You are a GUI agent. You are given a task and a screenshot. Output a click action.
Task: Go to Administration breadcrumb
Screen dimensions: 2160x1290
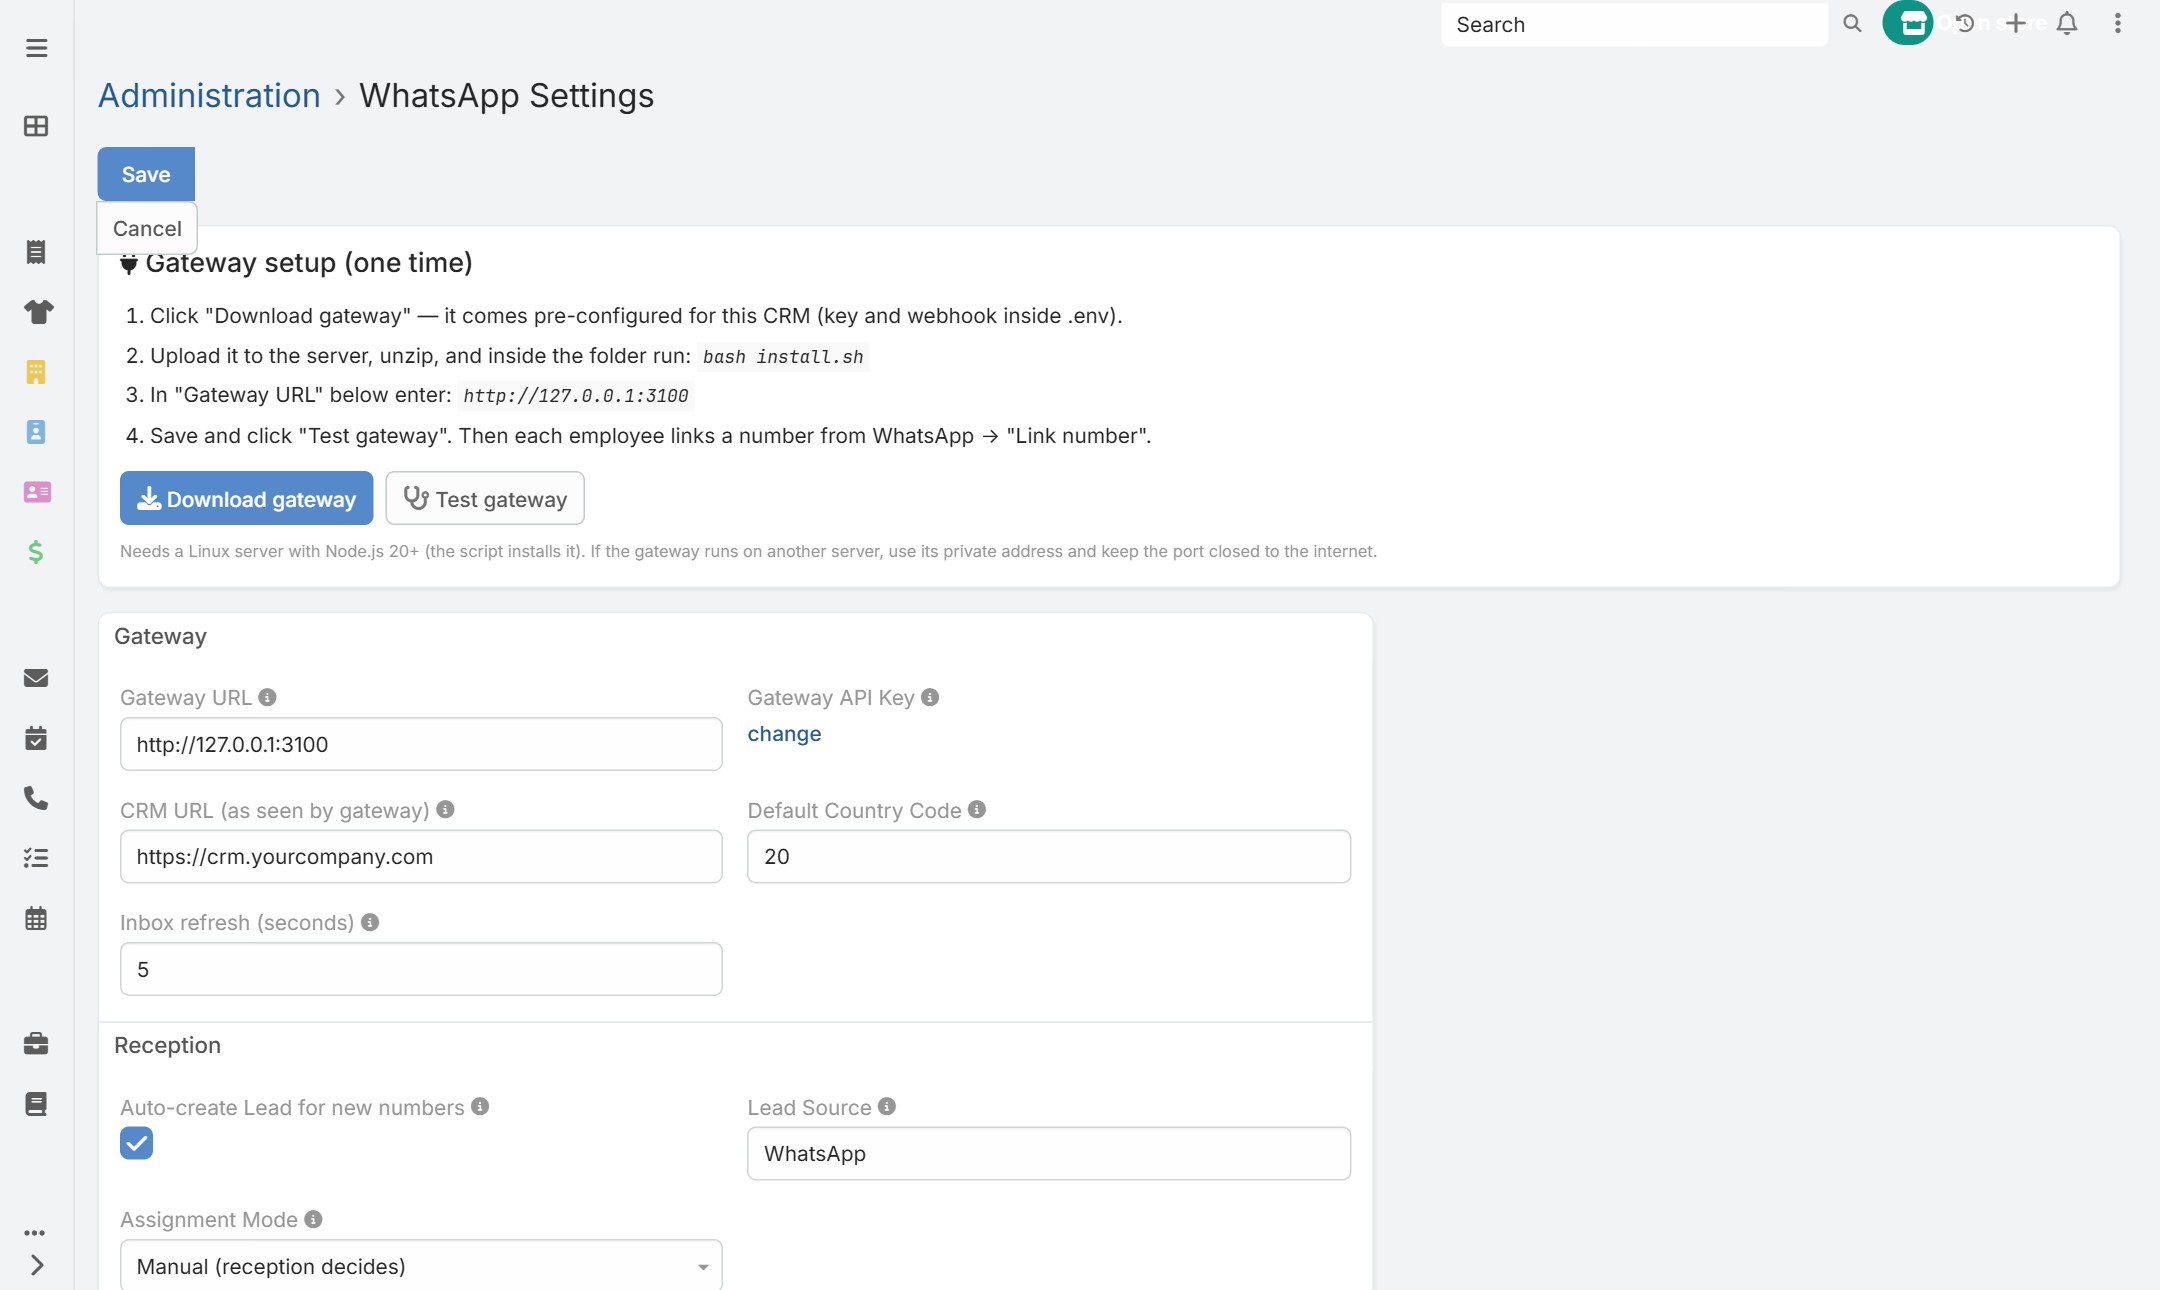point(209,96)
